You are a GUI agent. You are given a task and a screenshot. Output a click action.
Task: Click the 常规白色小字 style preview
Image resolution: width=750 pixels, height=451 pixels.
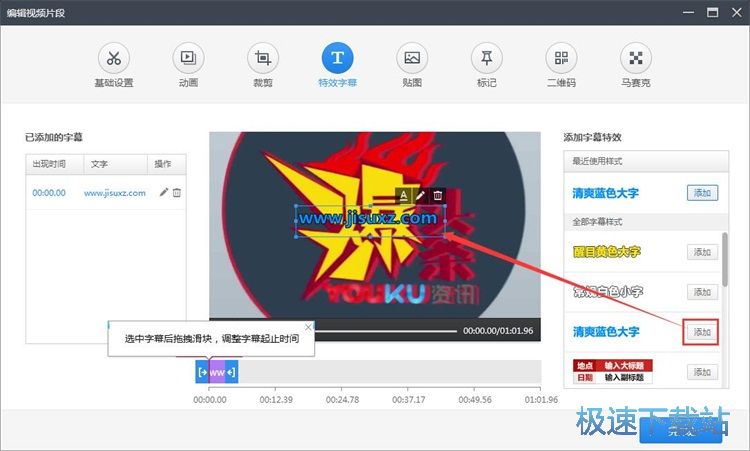point(608,292)
